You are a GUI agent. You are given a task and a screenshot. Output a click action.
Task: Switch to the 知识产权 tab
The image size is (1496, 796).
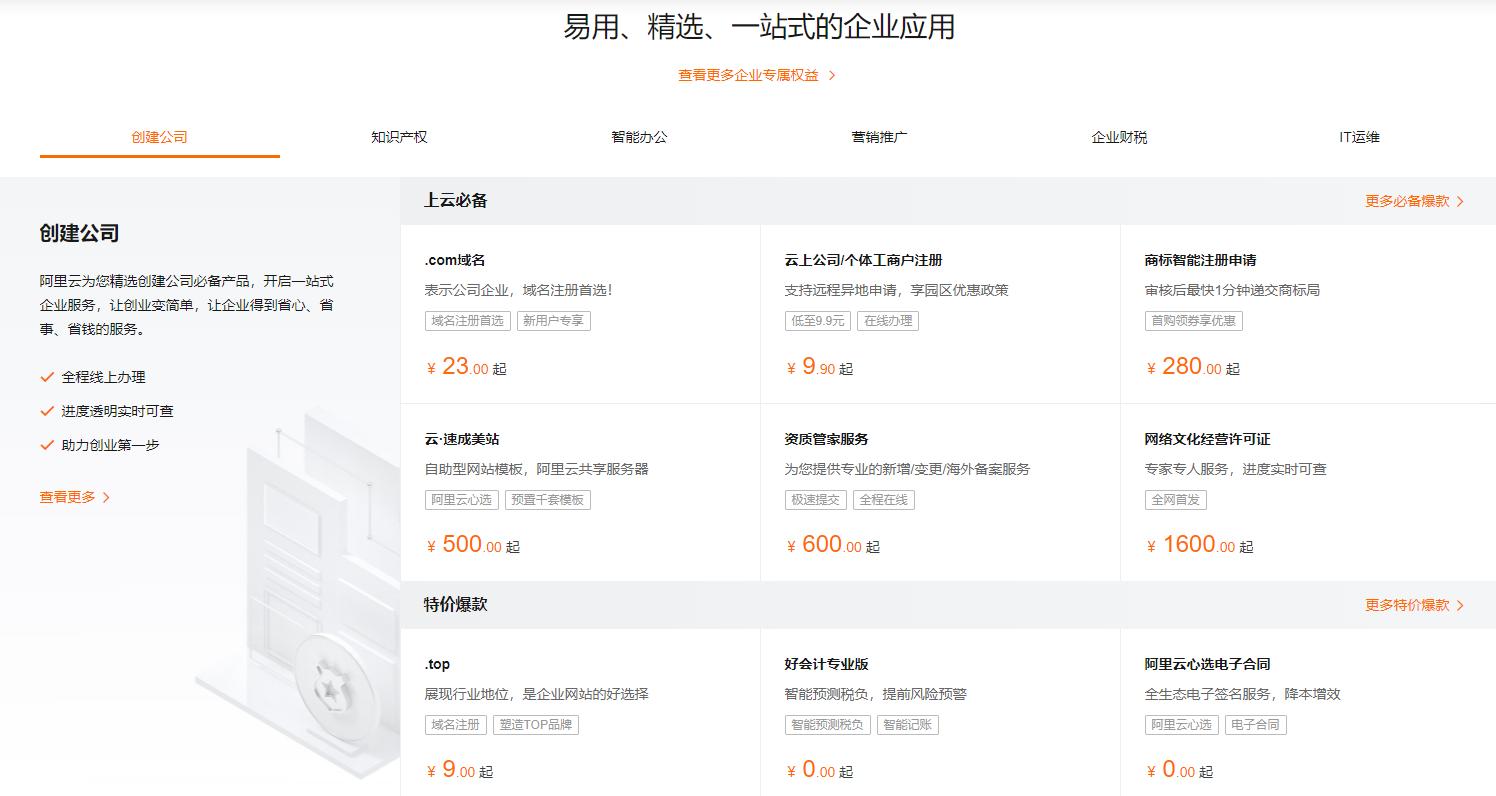pos(399,137)
